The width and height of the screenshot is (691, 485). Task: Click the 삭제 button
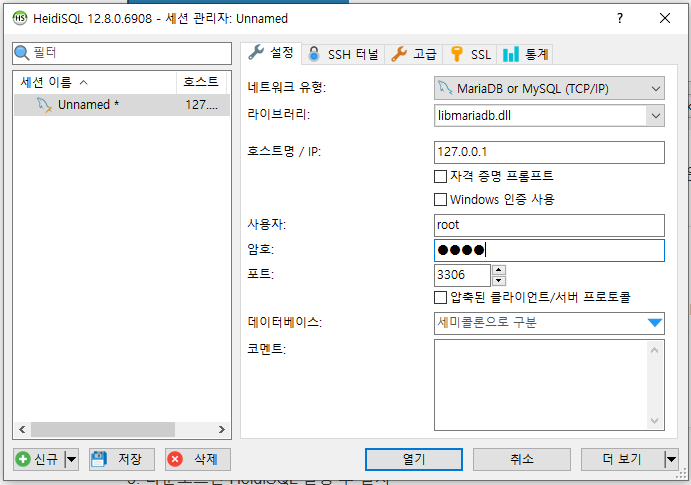(x=198, y=459)
